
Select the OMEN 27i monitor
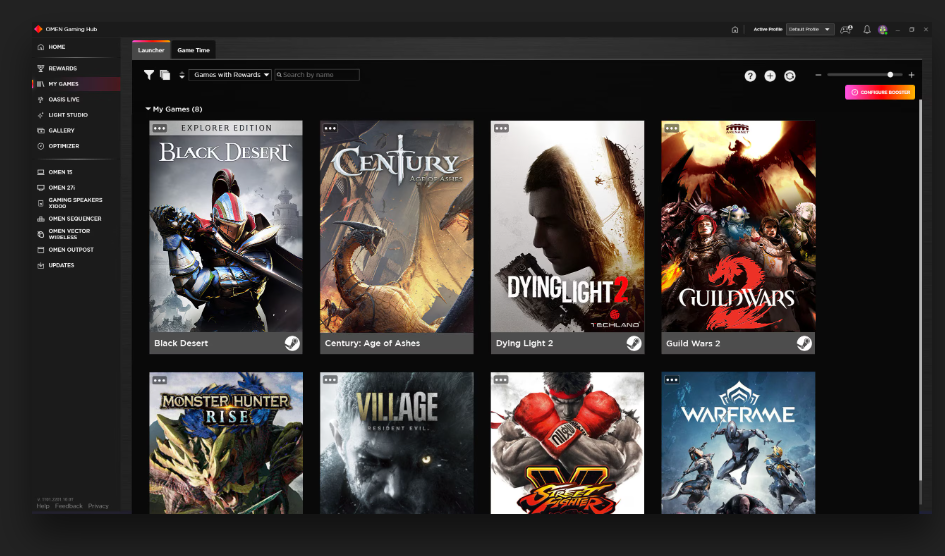56,188
